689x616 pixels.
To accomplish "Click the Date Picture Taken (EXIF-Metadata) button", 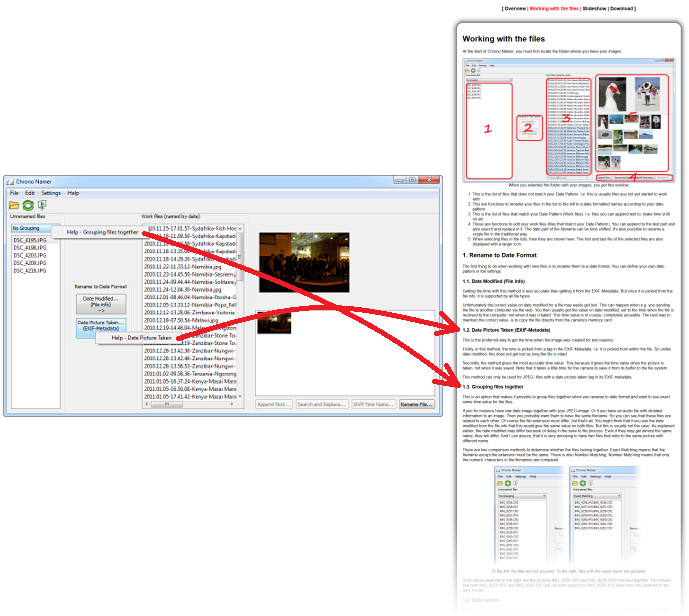I will pyautogui.click(x=101, y=326).
